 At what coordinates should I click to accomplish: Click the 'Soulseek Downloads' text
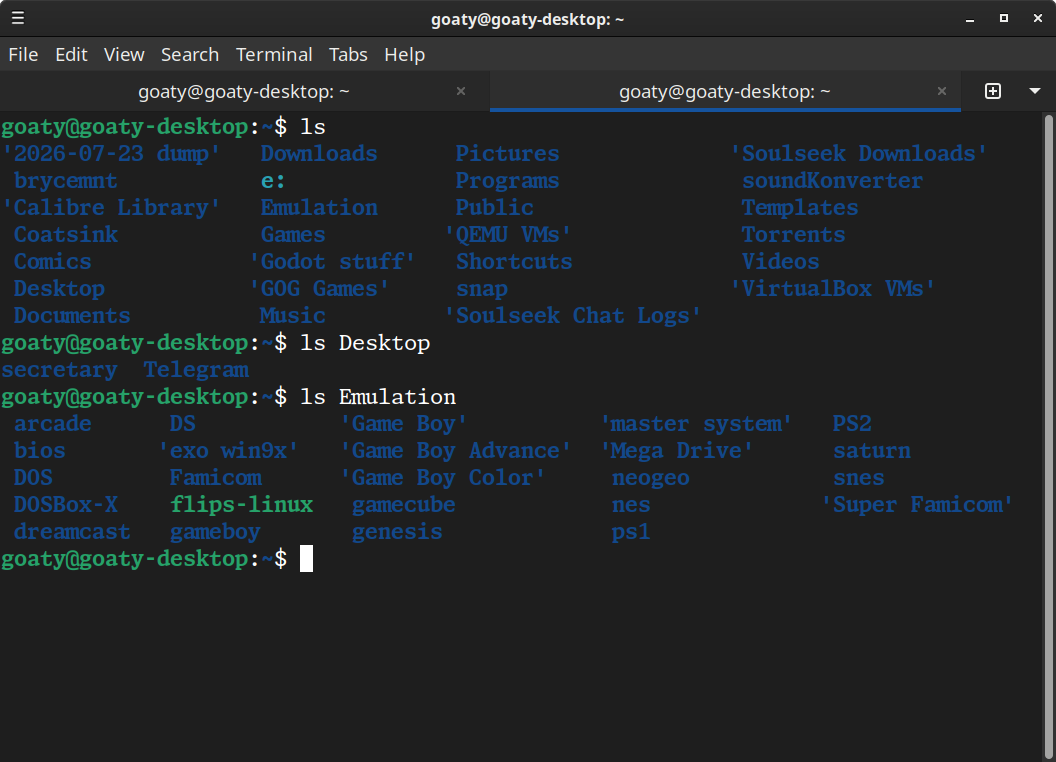click(x=859, y=154)
